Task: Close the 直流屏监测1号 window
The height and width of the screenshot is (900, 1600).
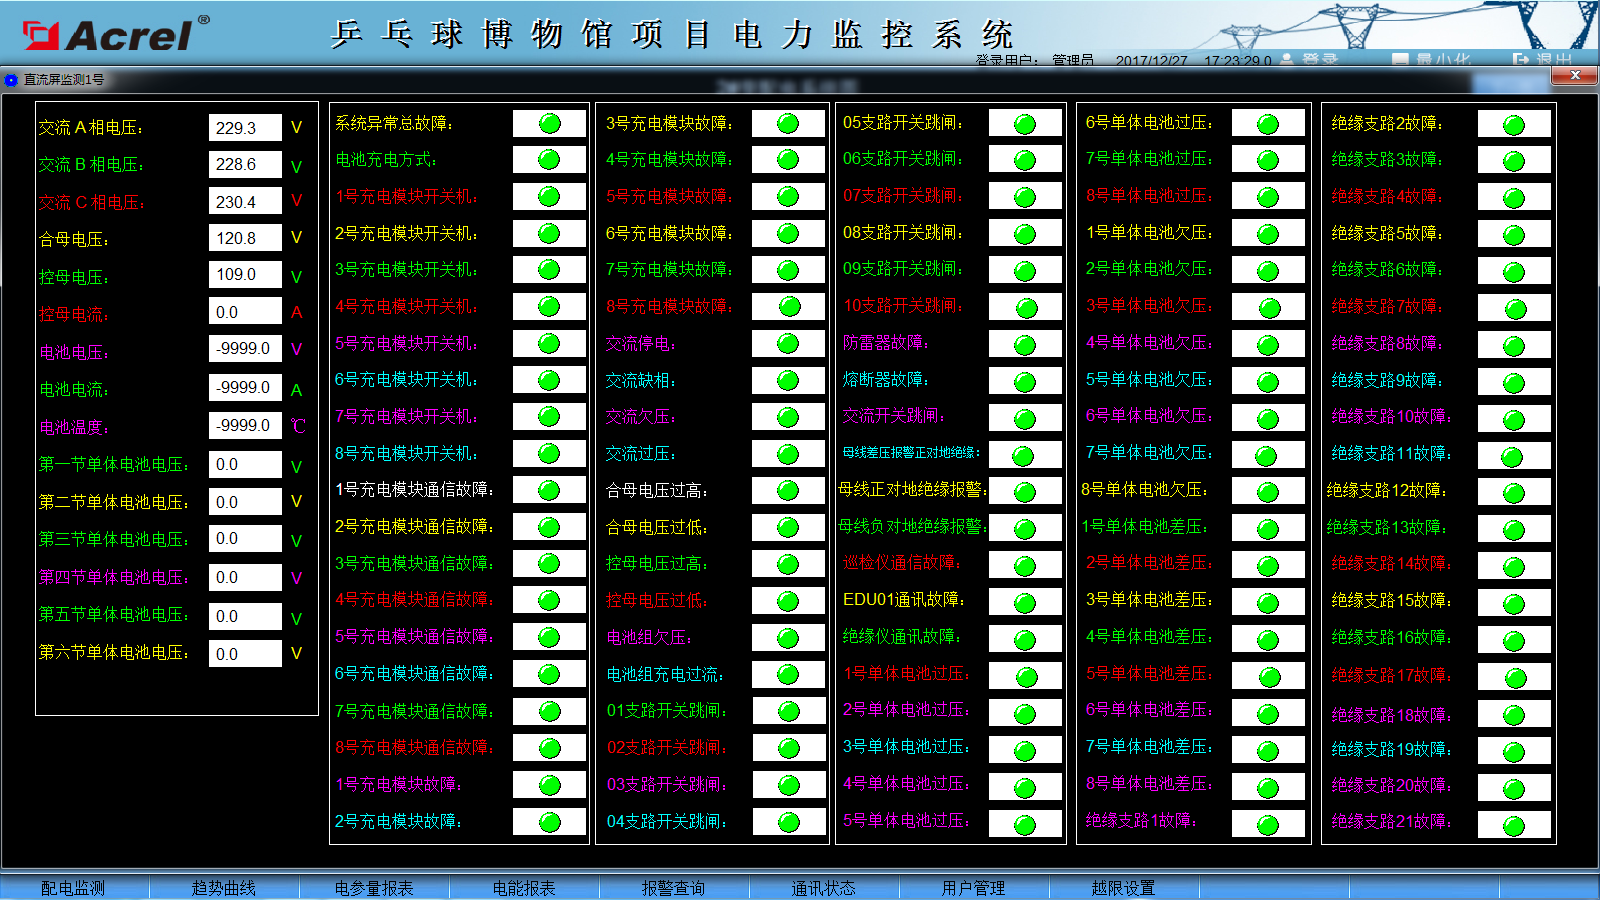Action: click(1575, 75)
